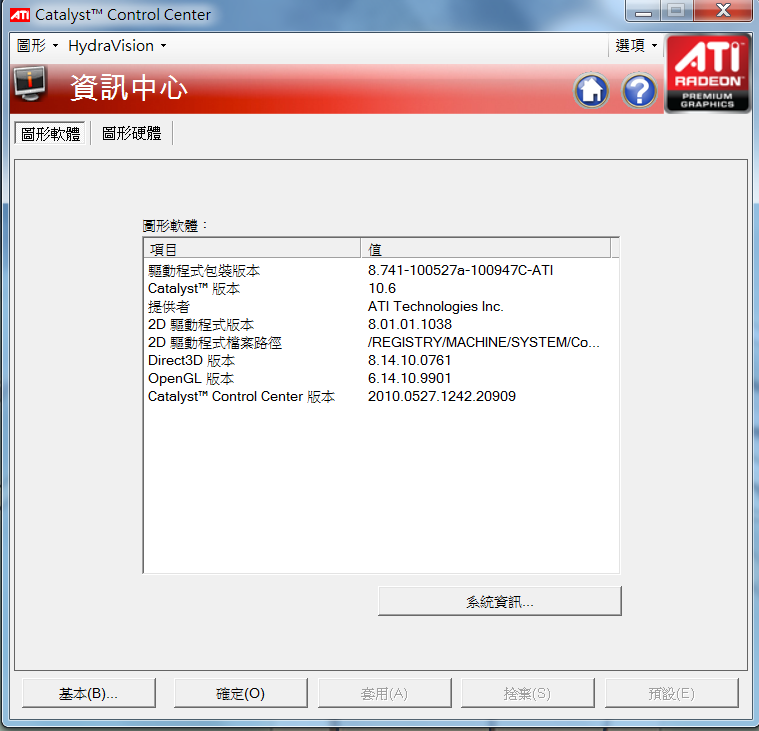
Task: Minimize the Catalyst Control Center window
Action: [643, 11]
